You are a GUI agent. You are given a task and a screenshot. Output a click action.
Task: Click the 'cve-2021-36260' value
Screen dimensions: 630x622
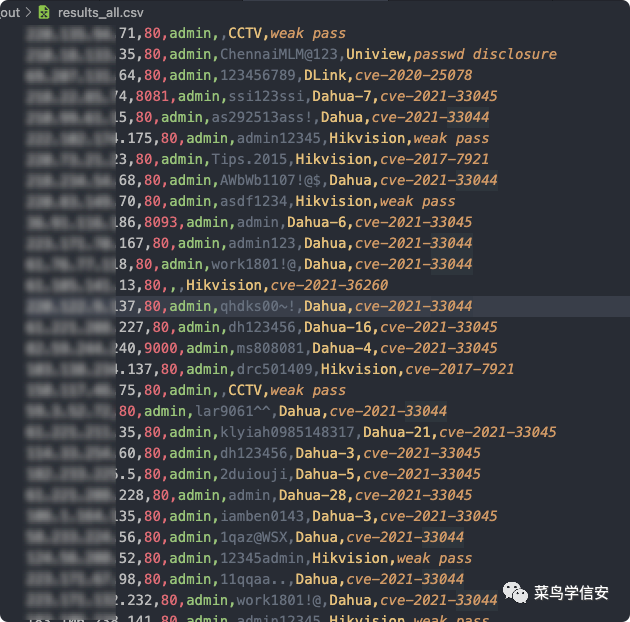pyautogui.click(x=329, y=285)
